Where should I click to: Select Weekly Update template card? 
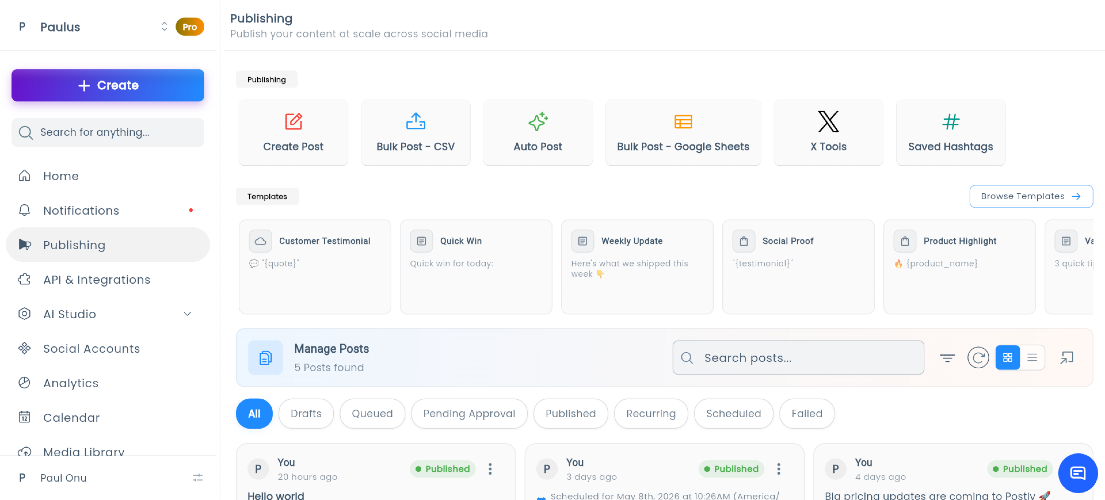[637, 267]
